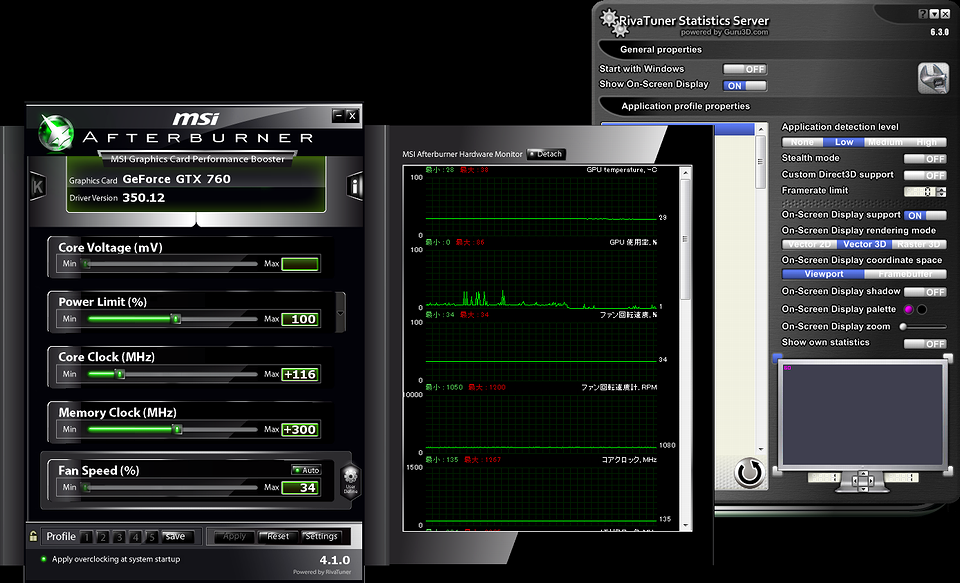The height and width of the screenshot is (583, 960).
Task: Detach the Afterburner hardware monitor
Action: click(546, 154)
